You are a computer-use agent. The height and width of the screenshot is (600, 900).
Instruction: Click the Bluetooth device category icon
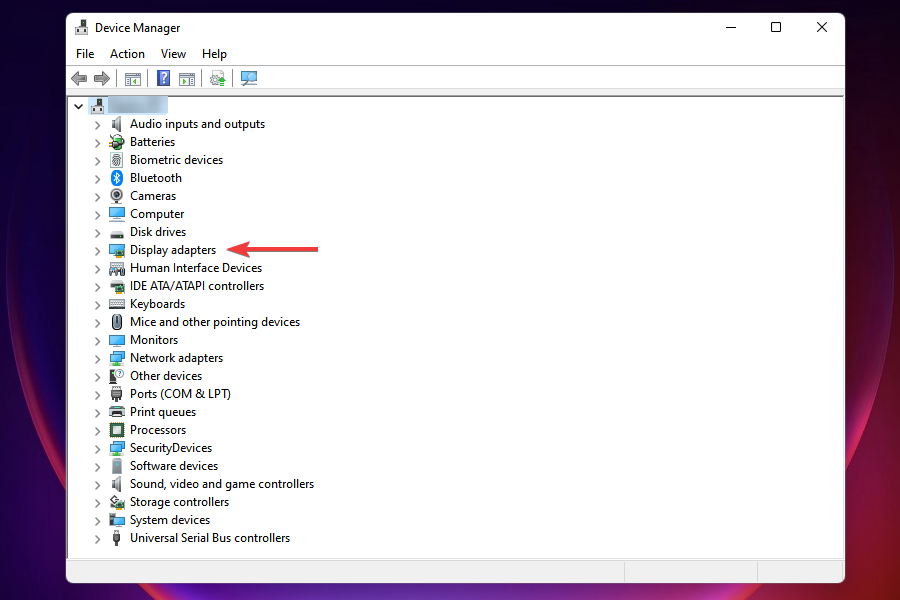pos(117,177)
